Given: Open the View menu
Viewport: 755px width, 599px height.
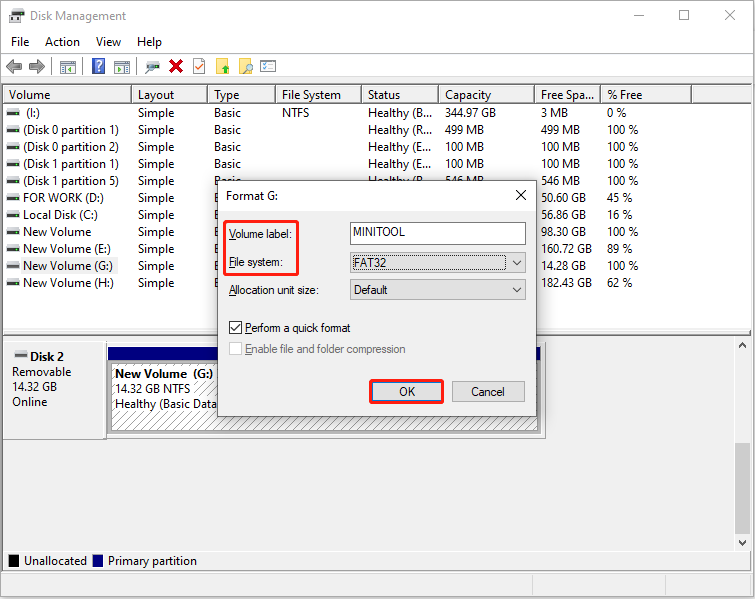Looking at the screenshot, I should coord(108,42).
